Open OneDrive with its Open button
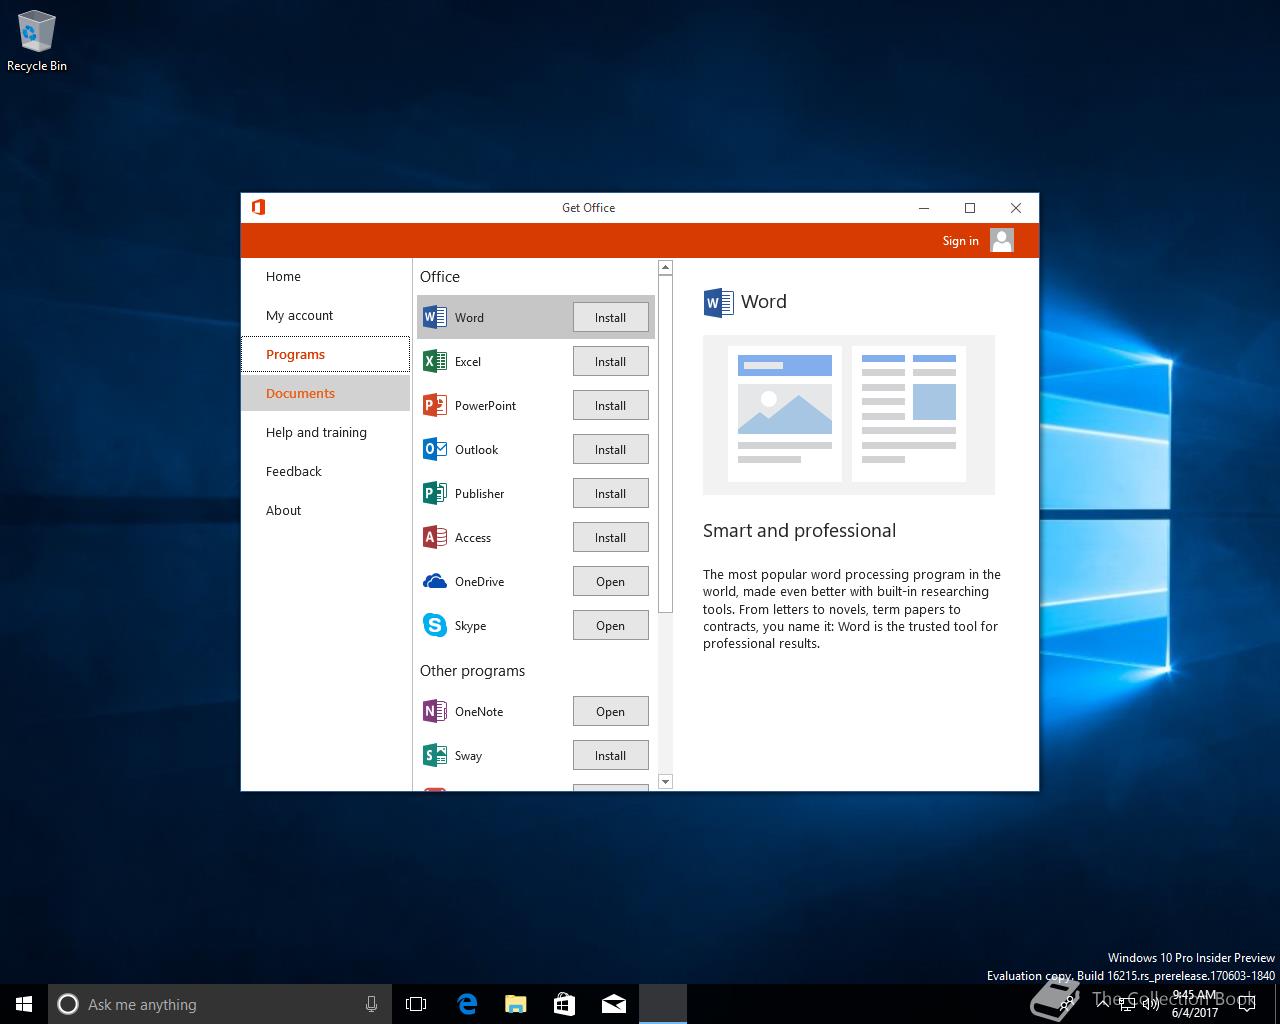 pos(610,581)
